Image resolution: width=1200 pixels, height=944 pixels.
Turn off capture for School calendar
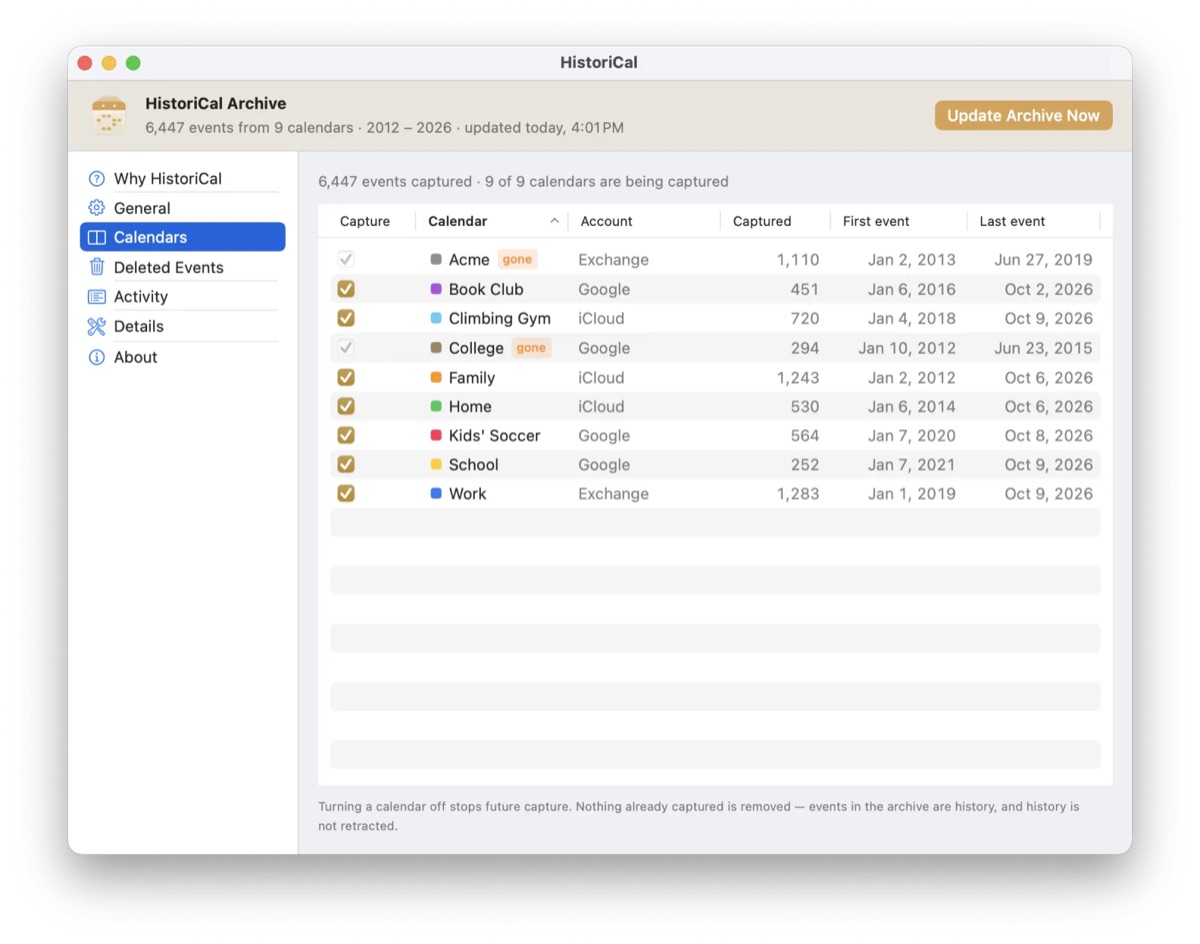click(346, 464)
